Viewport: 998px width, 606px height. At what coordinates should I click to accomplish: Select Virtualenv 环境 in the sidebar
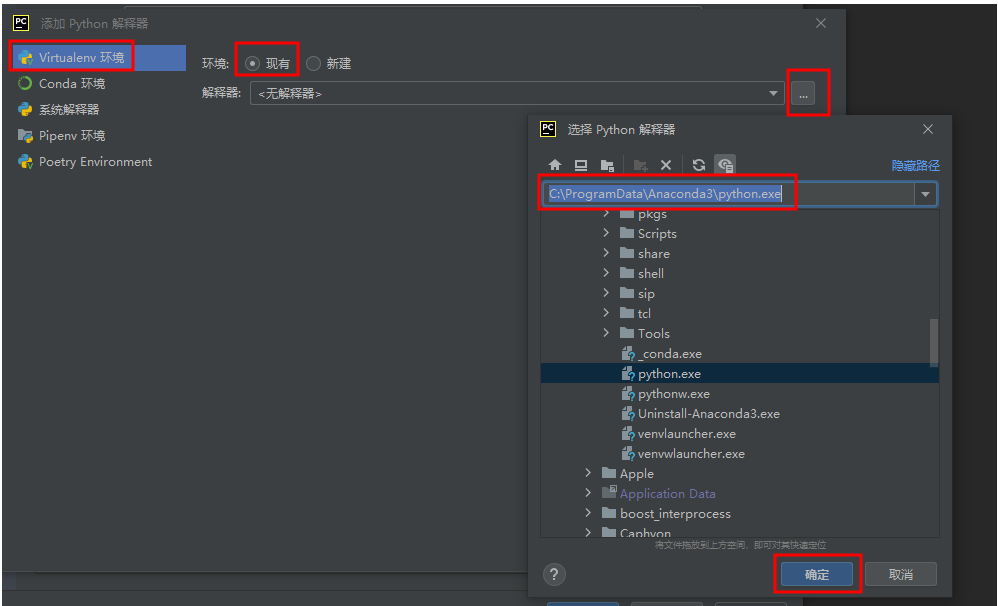[99, 57]
